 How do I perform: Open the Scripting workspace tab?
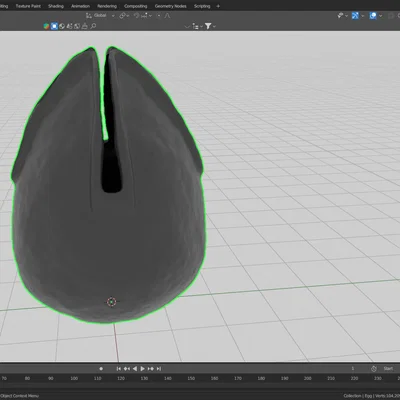click(202, 6)
